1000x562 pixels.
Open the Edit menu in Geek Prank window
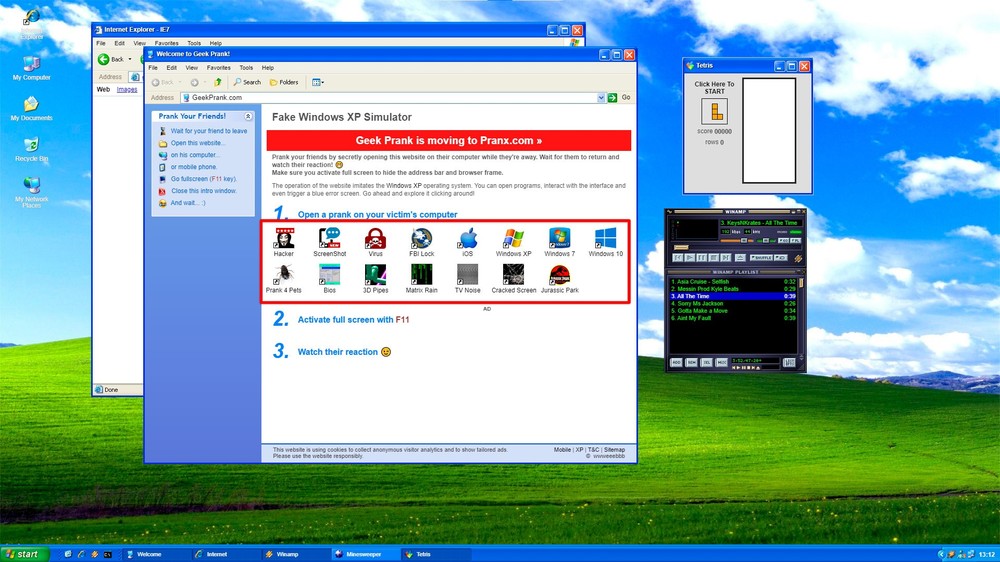[172, 68]
